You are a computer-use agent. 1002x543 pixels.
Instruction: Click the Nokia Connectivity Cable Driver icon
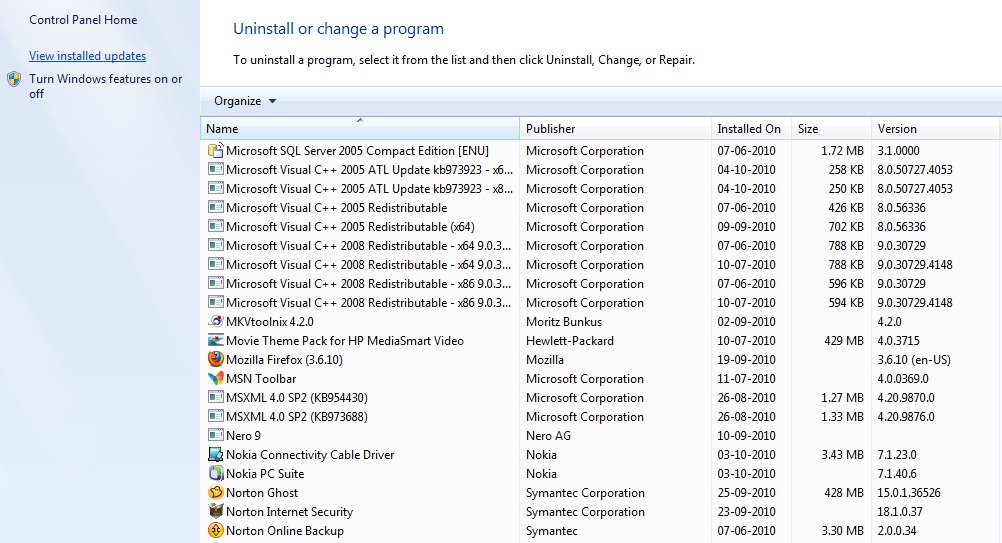point(215,455)
